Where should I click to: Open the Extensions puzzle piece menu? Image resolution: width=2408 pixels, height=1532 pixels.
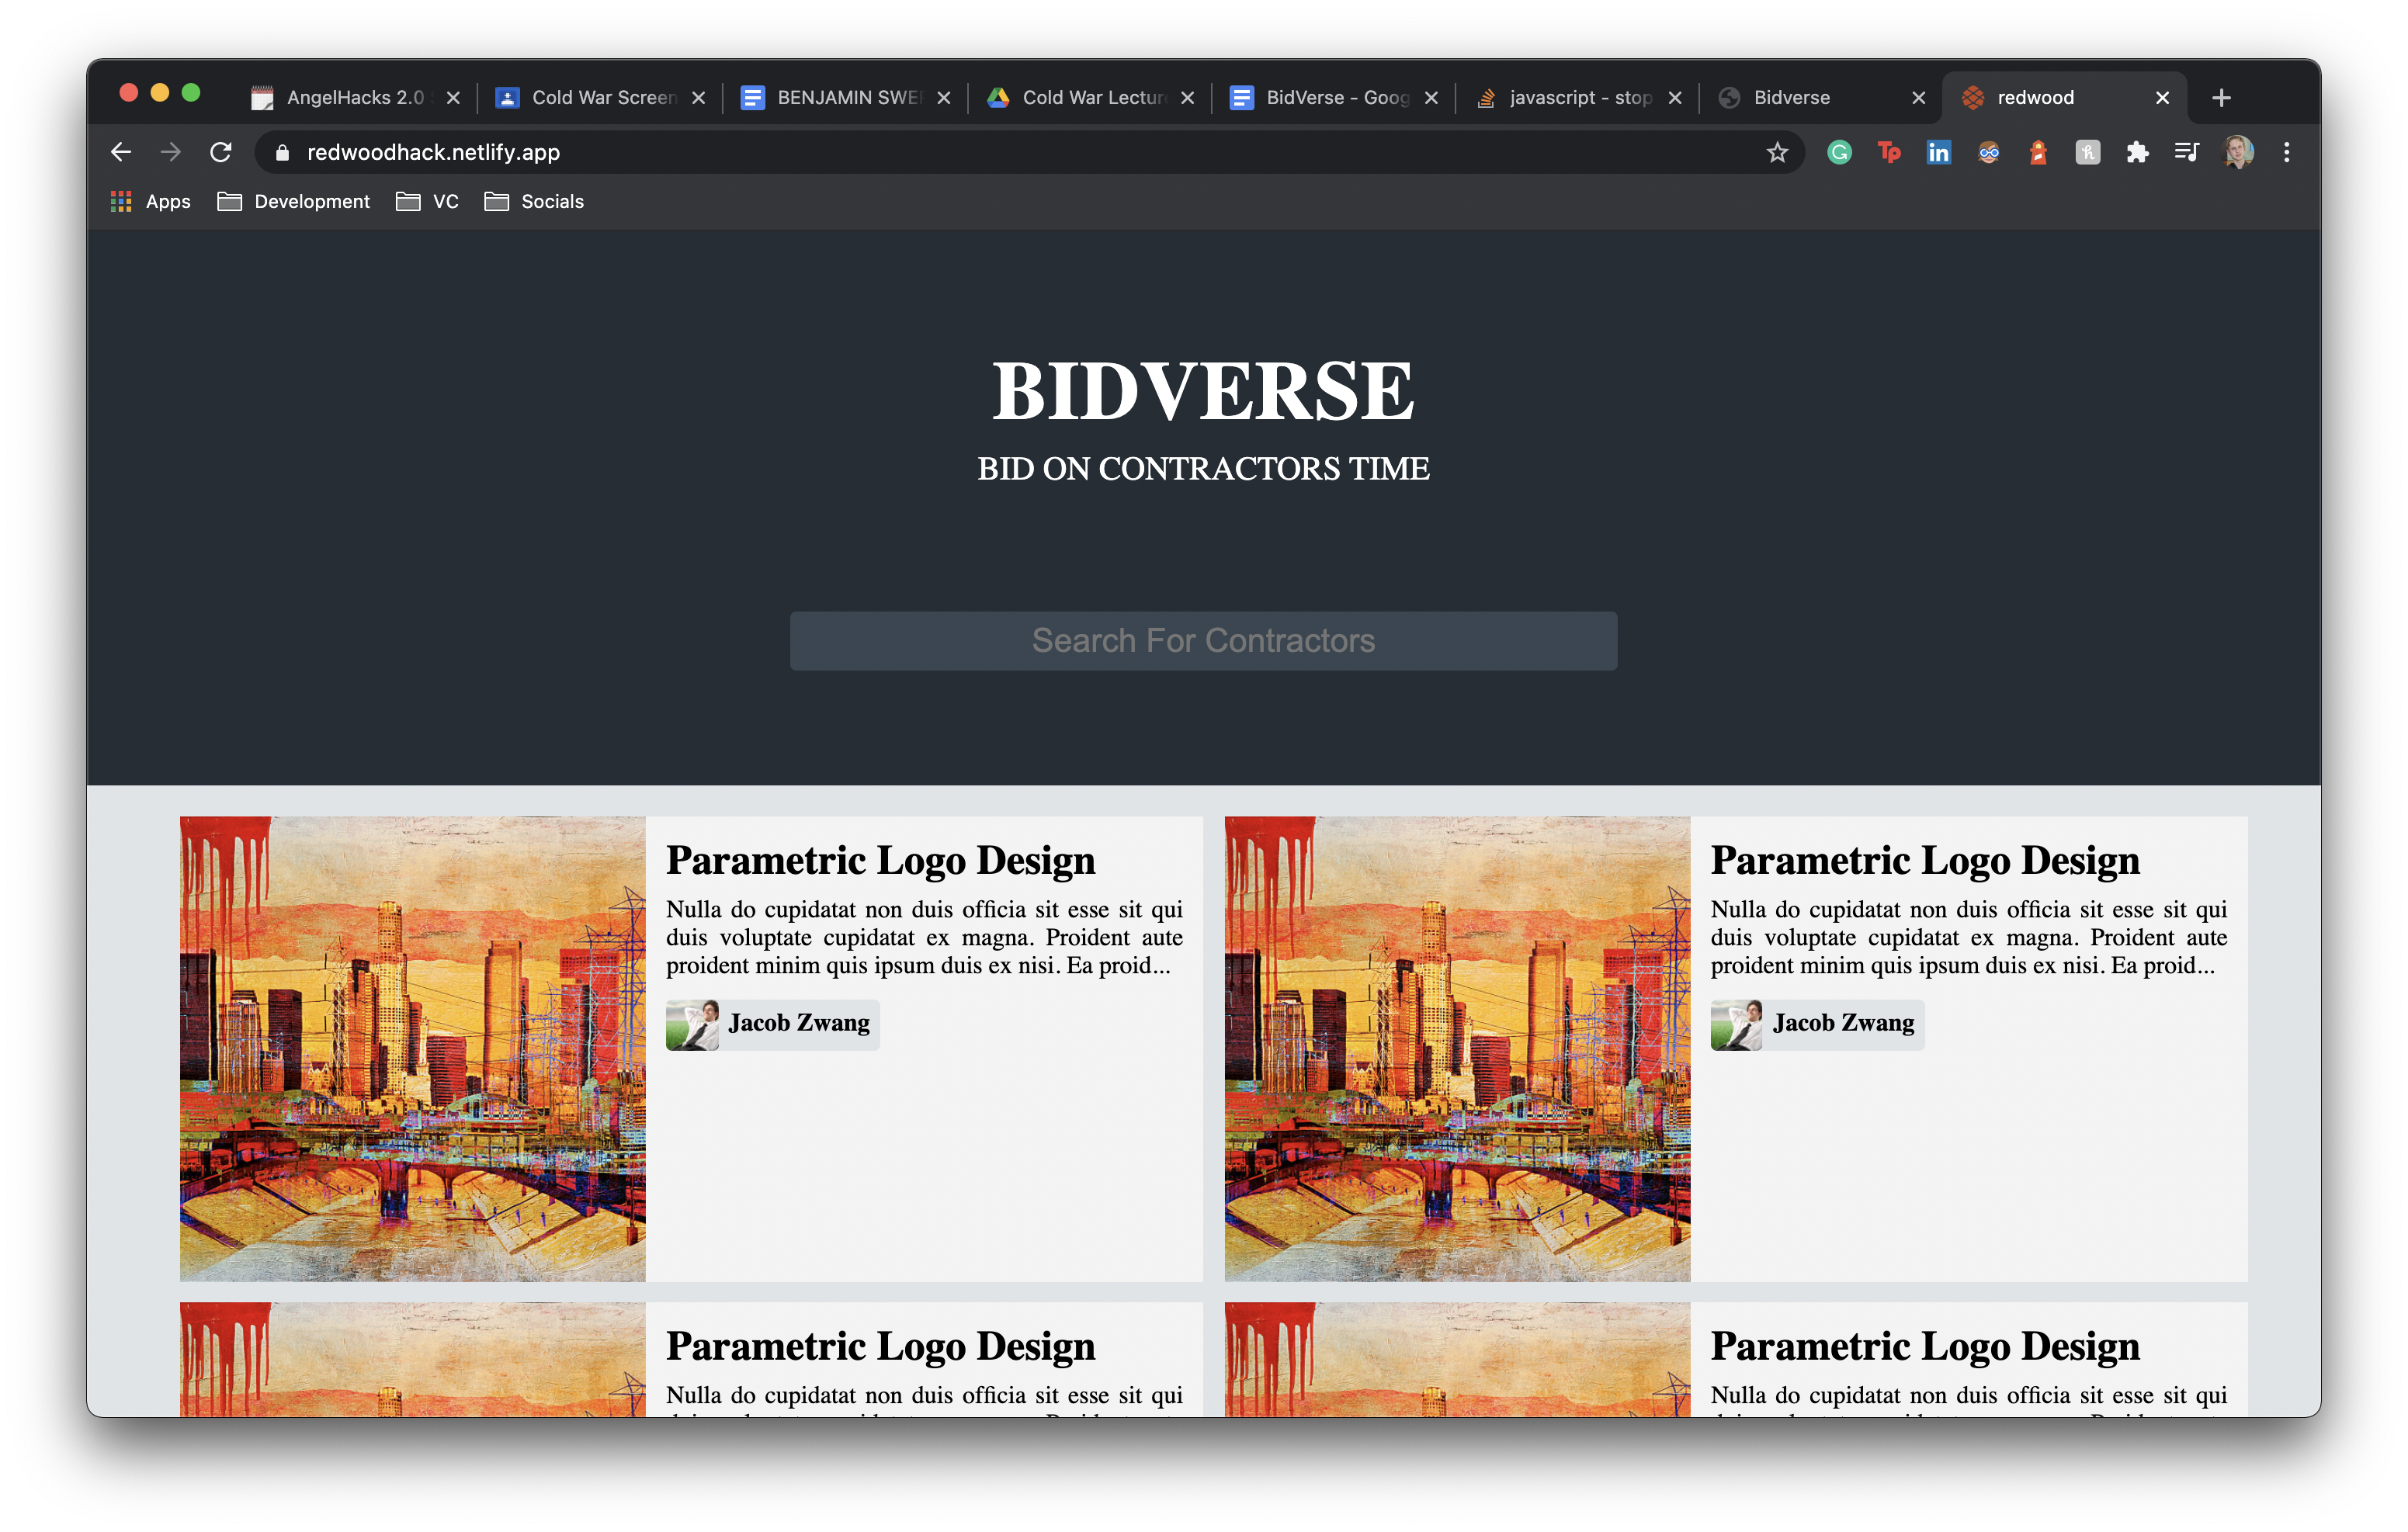coord(2137,152)
